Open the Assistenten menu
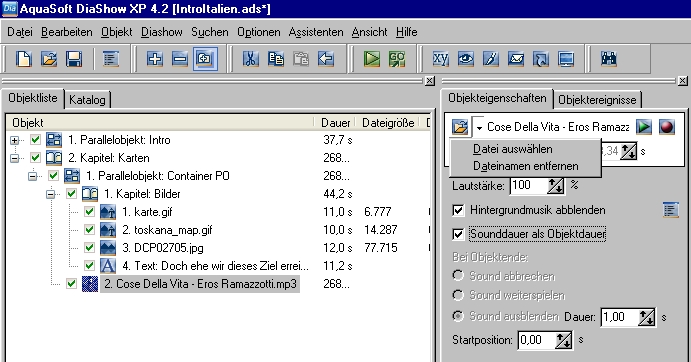Viewport: 691px width, 362px height. (316, 32)
